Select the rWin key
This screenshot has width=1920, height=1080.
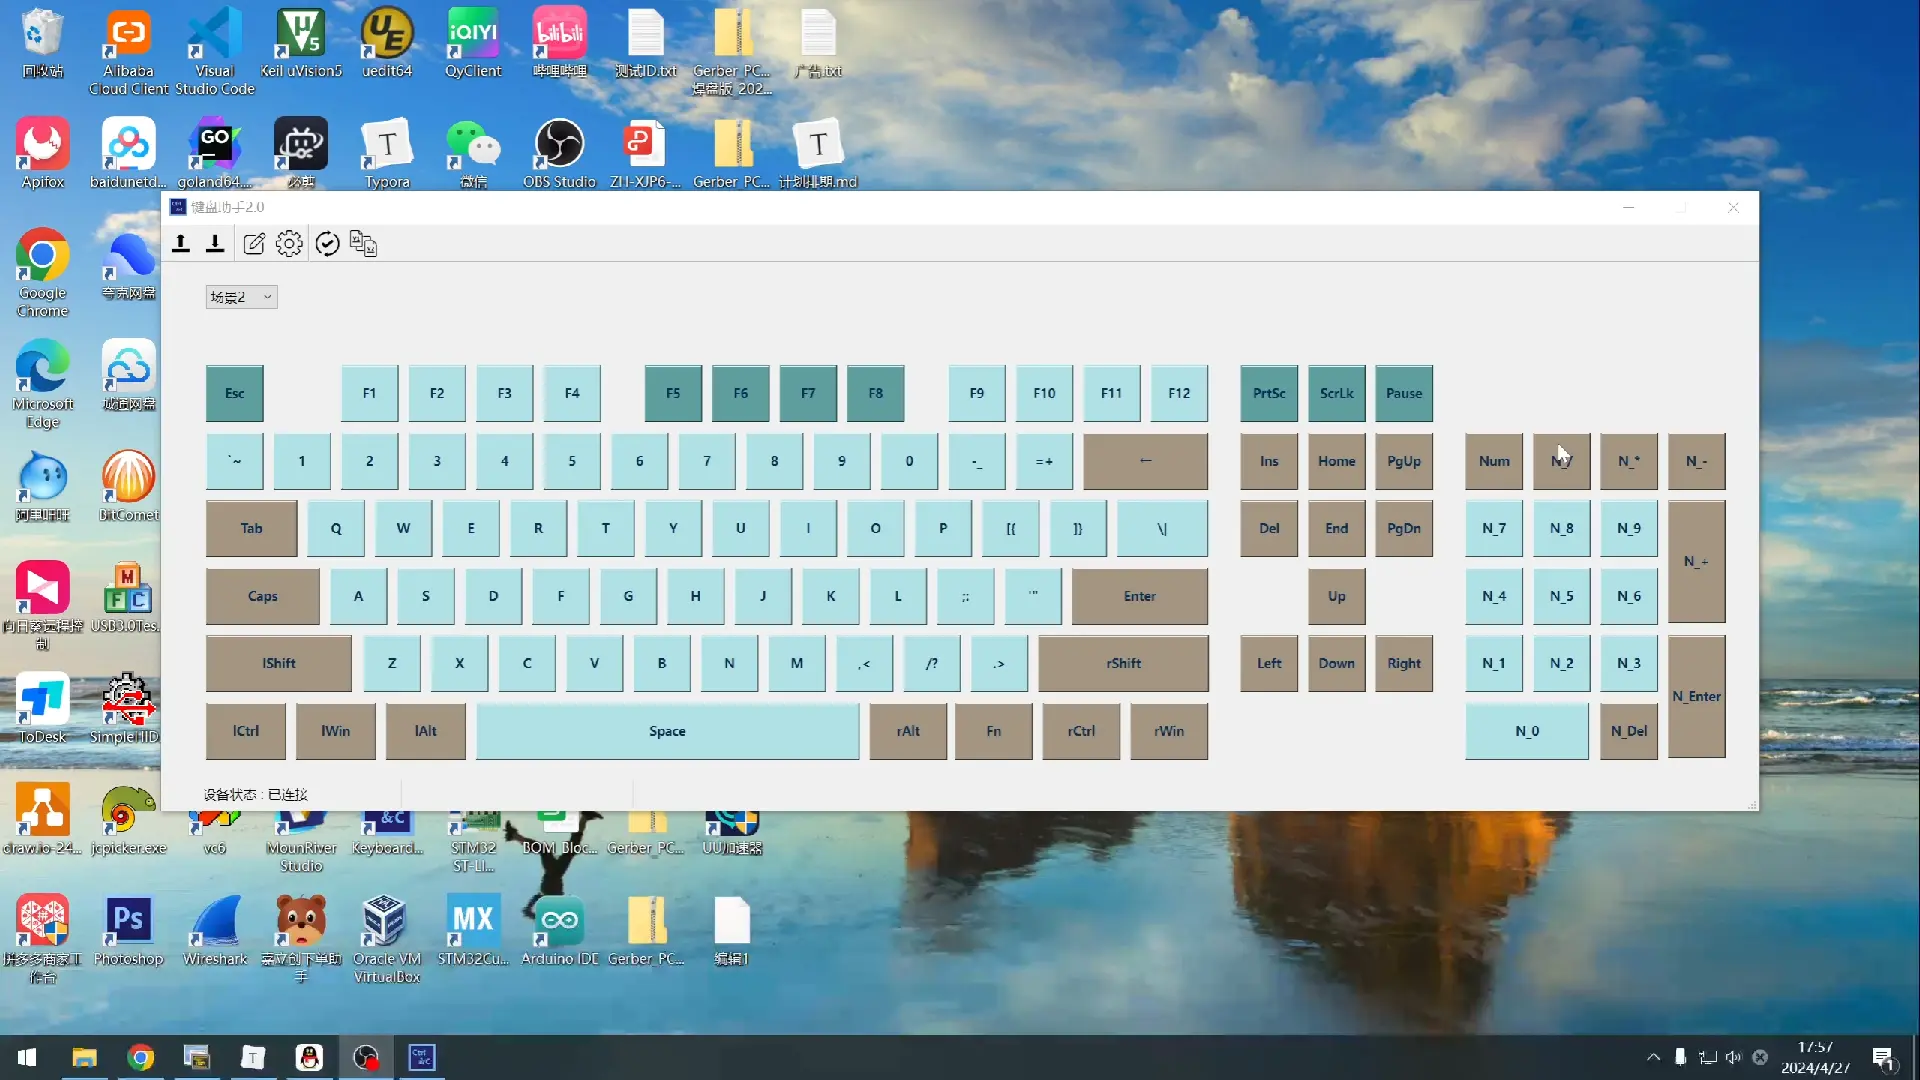pos(1169,731)
